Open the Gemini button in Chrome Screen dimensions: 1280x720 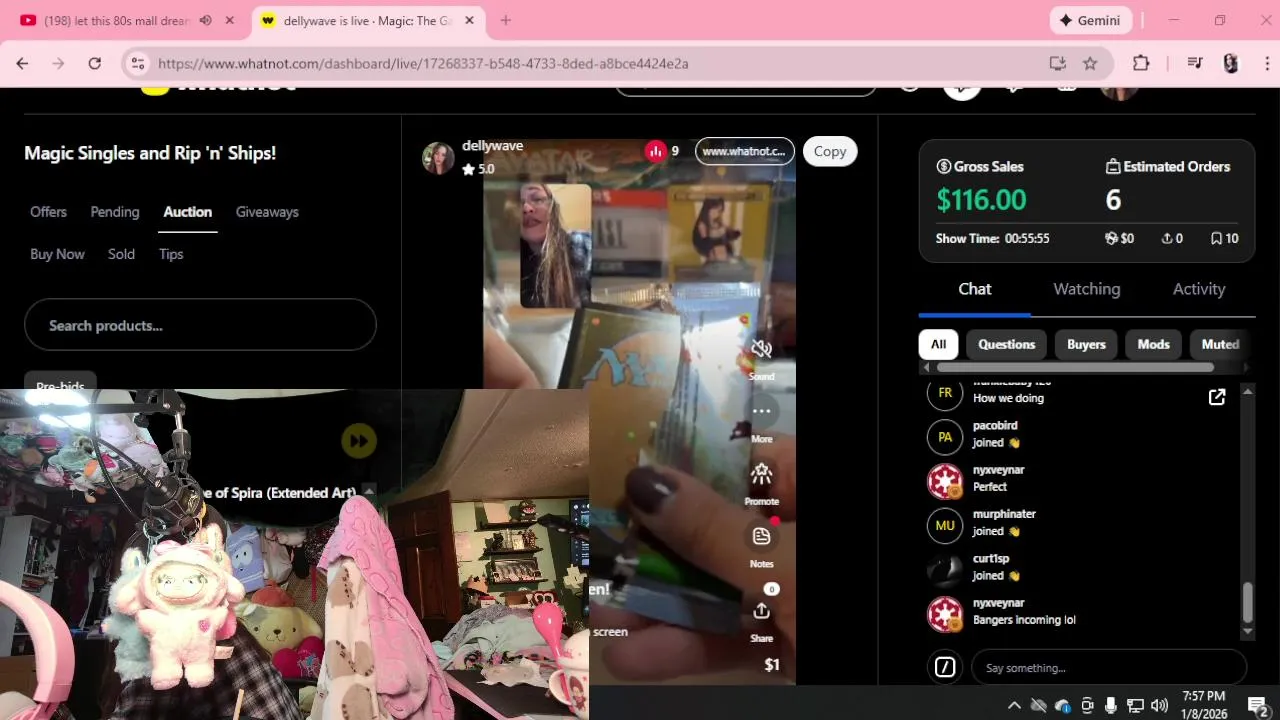(1091, 20)
